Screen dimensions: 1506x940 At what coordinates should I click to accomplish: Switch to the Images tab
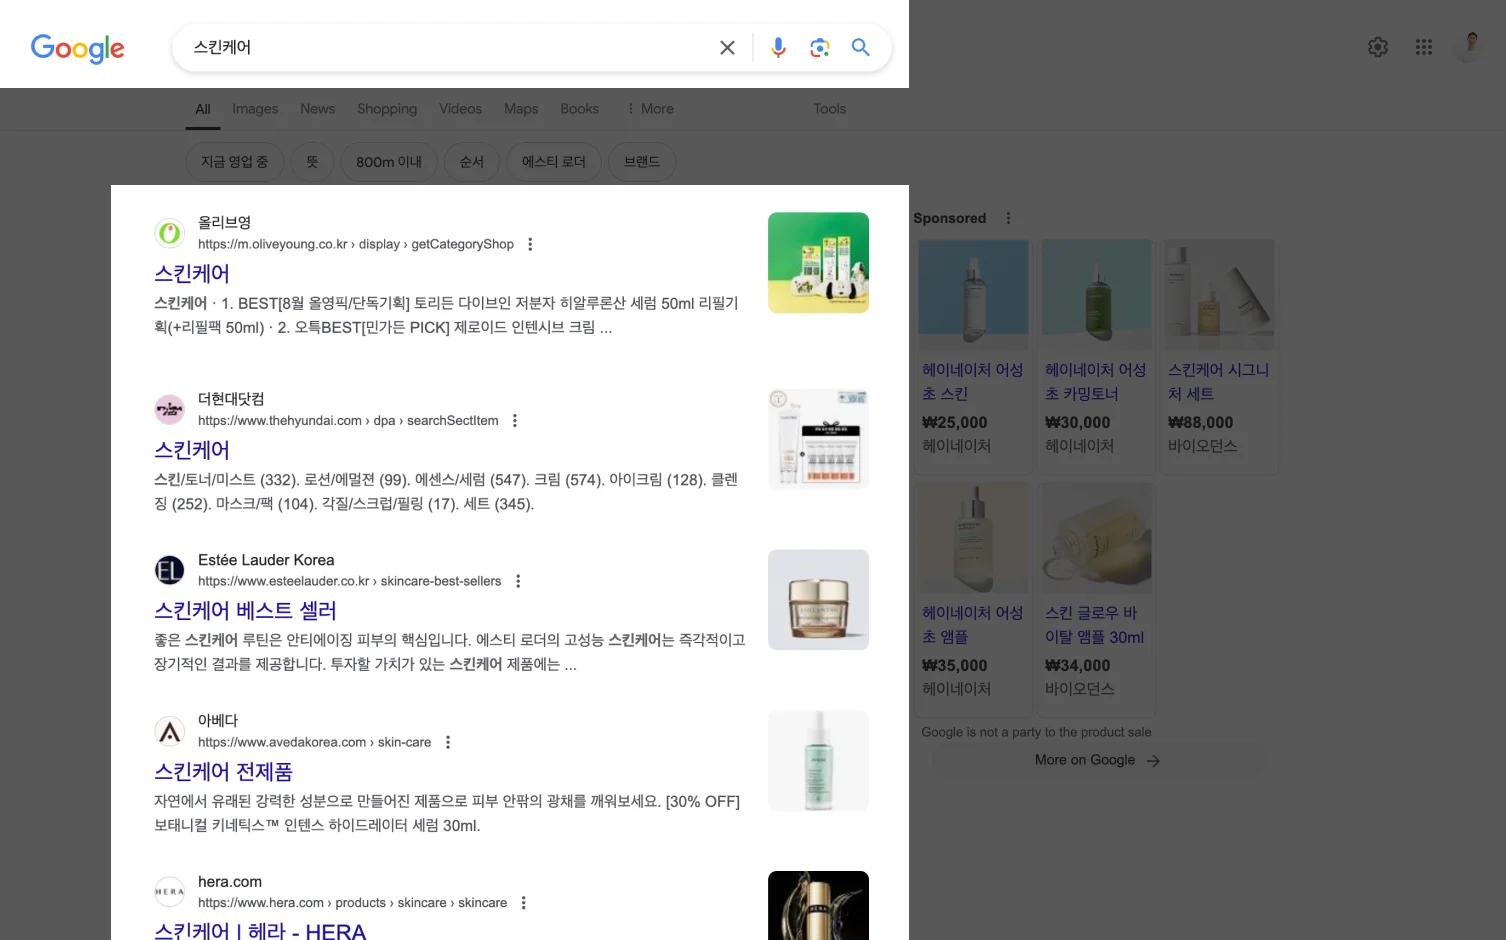click(255, 108)
